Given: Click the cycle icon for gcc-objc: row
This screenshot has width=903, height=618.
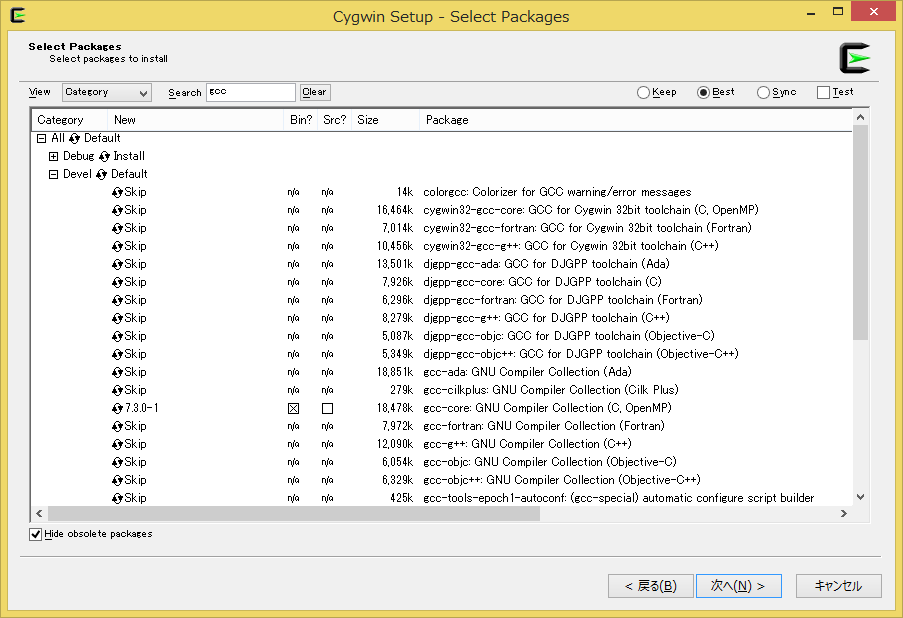Looking at the screenshot, I should tap(117, 462).
